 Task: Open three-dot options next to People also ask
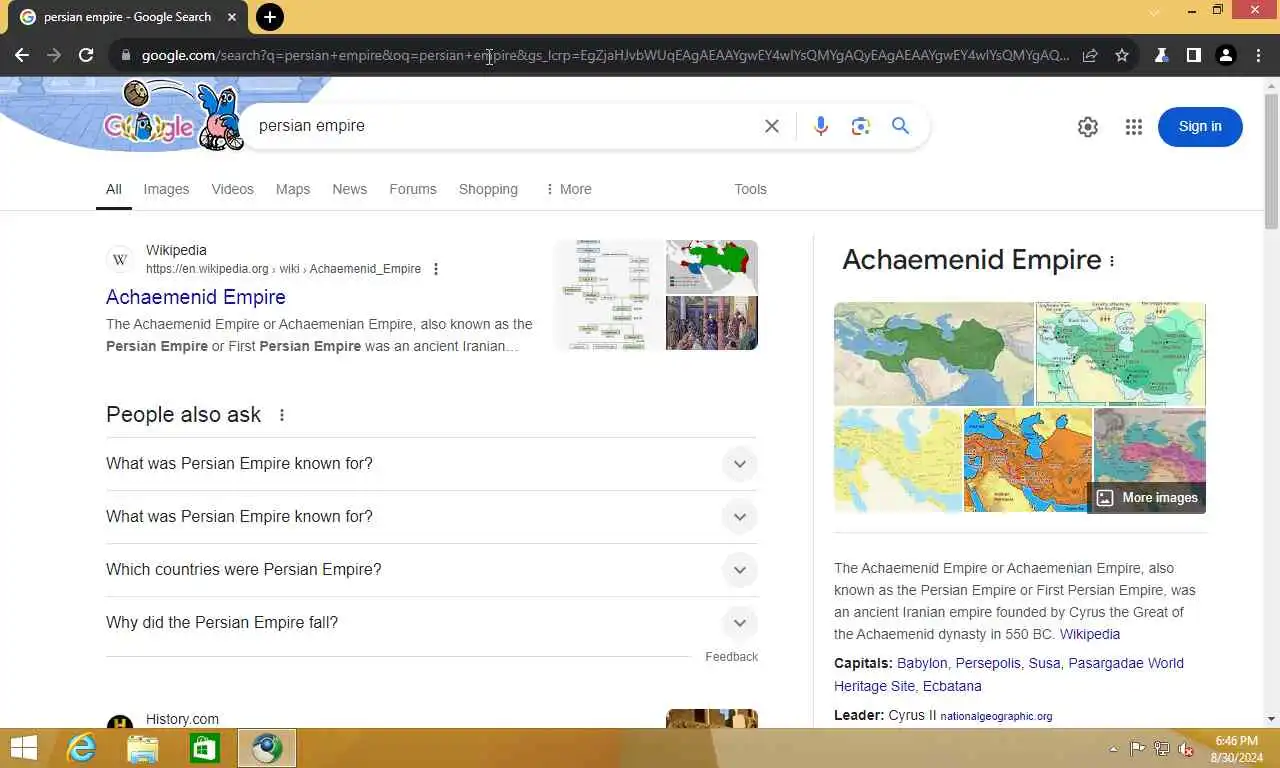pos(282,415)
